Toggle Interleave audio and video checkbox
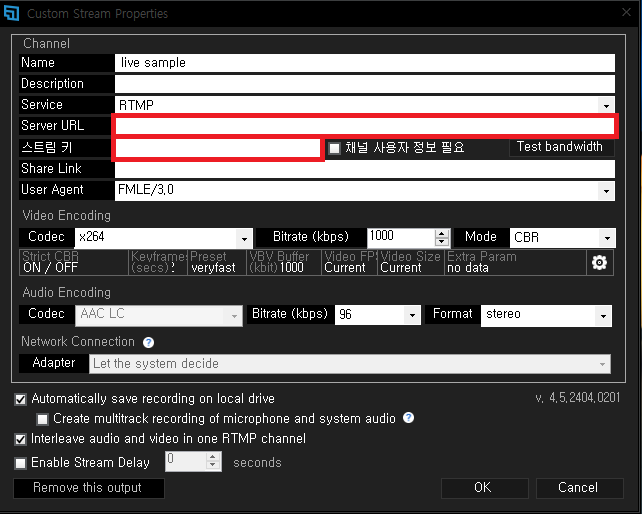 [21, 439]
